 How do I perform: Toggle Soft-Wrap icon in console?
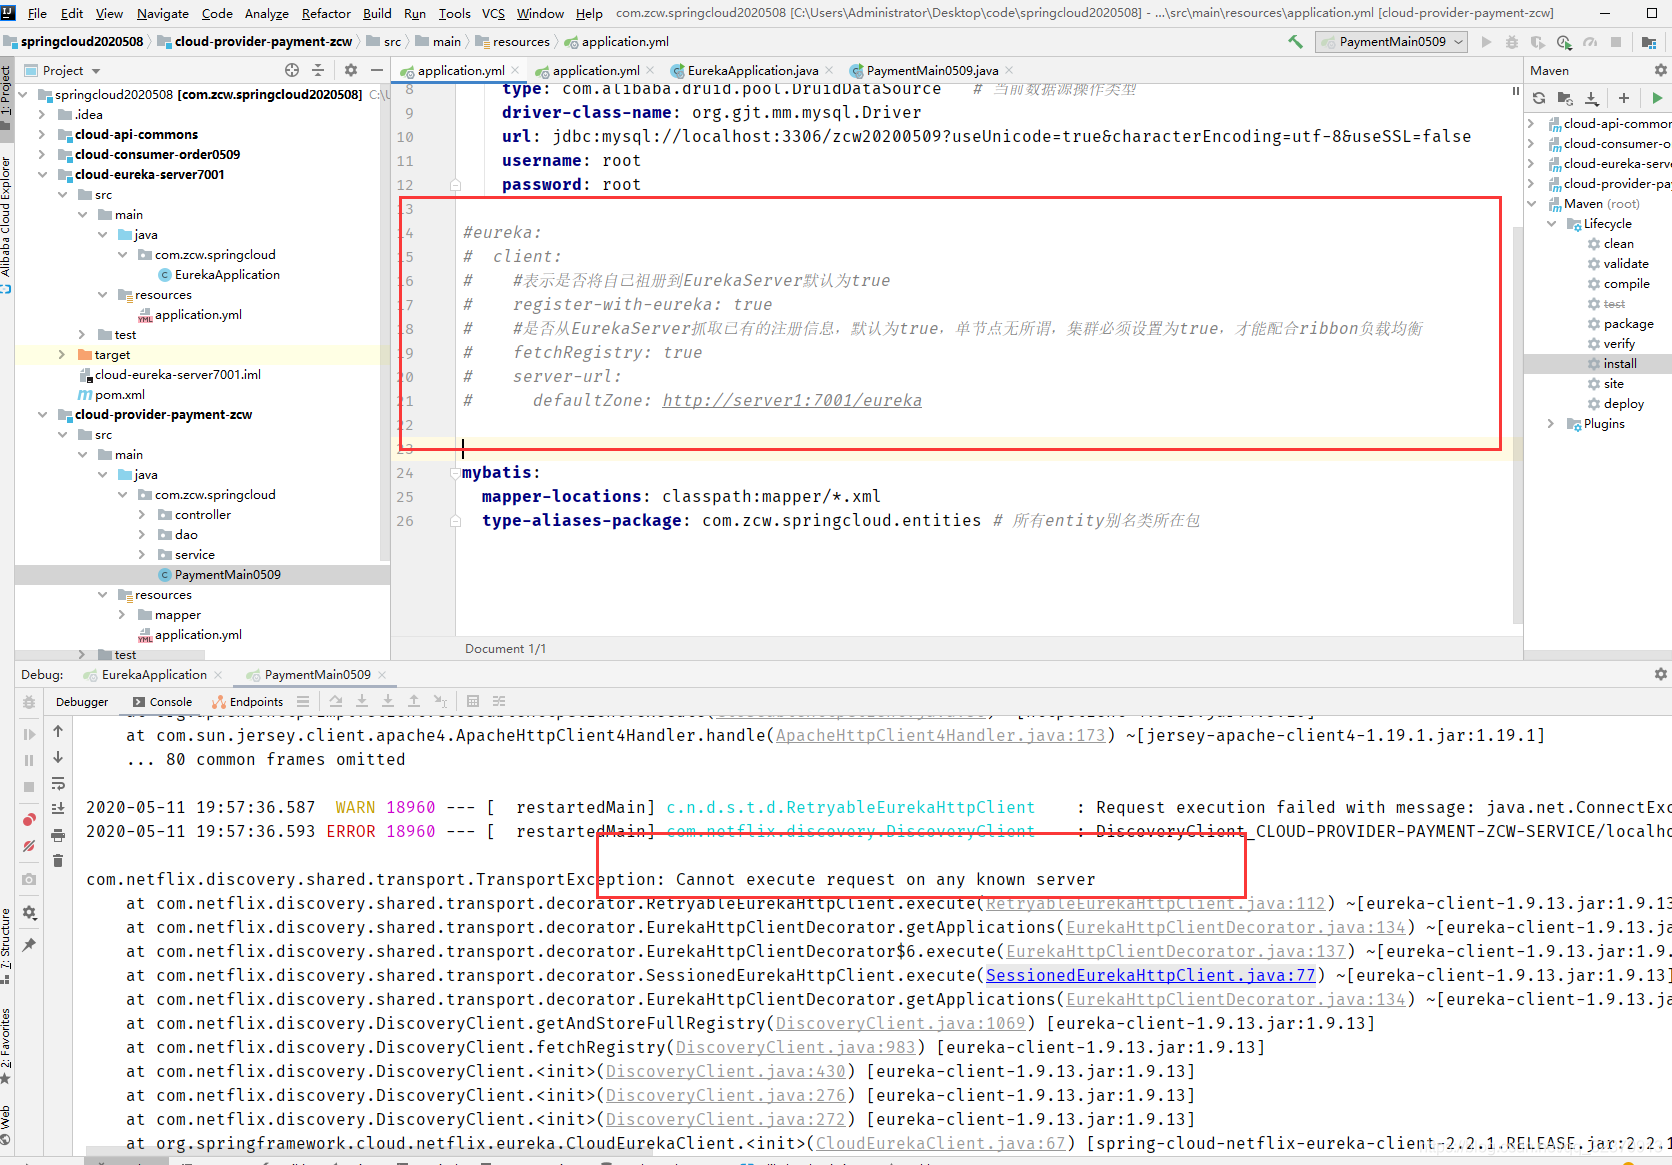coord(58,783)
